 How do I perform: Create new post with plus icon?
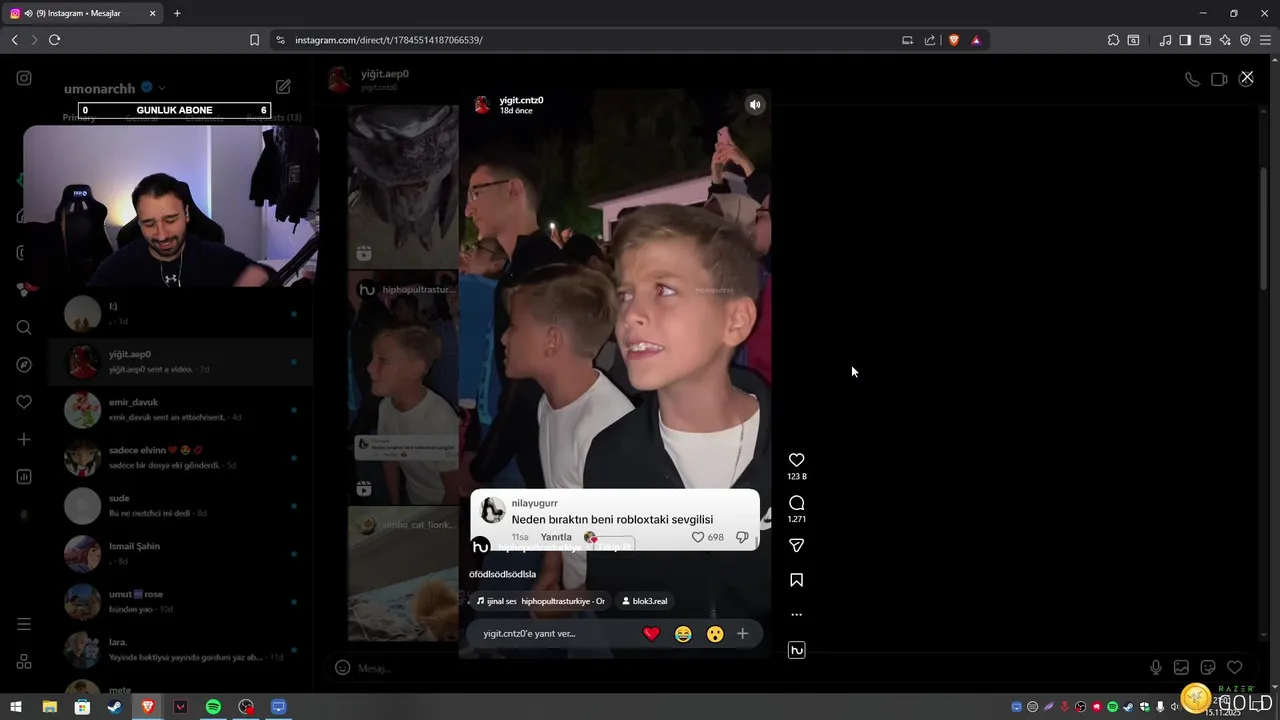tap(24, 439)
